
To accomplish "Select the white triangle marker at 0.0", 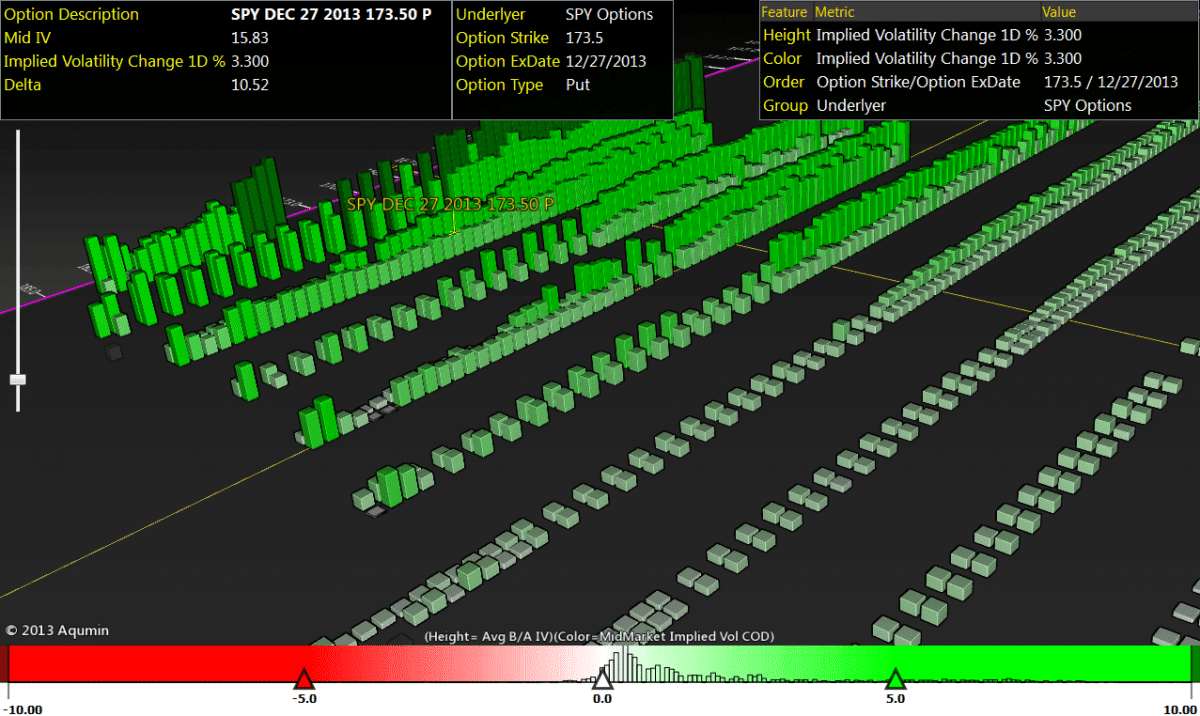I will point(602,679).
